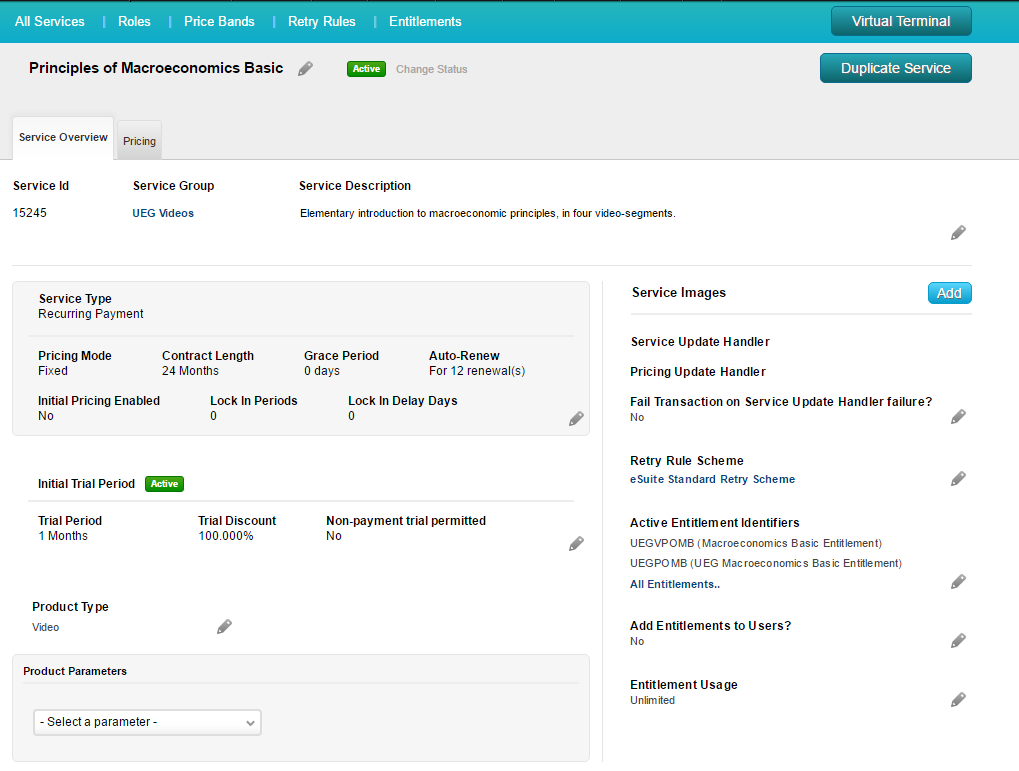Switch to the Pricing tab
Viewport: 1019px width, 771px height.
(139, 141)
